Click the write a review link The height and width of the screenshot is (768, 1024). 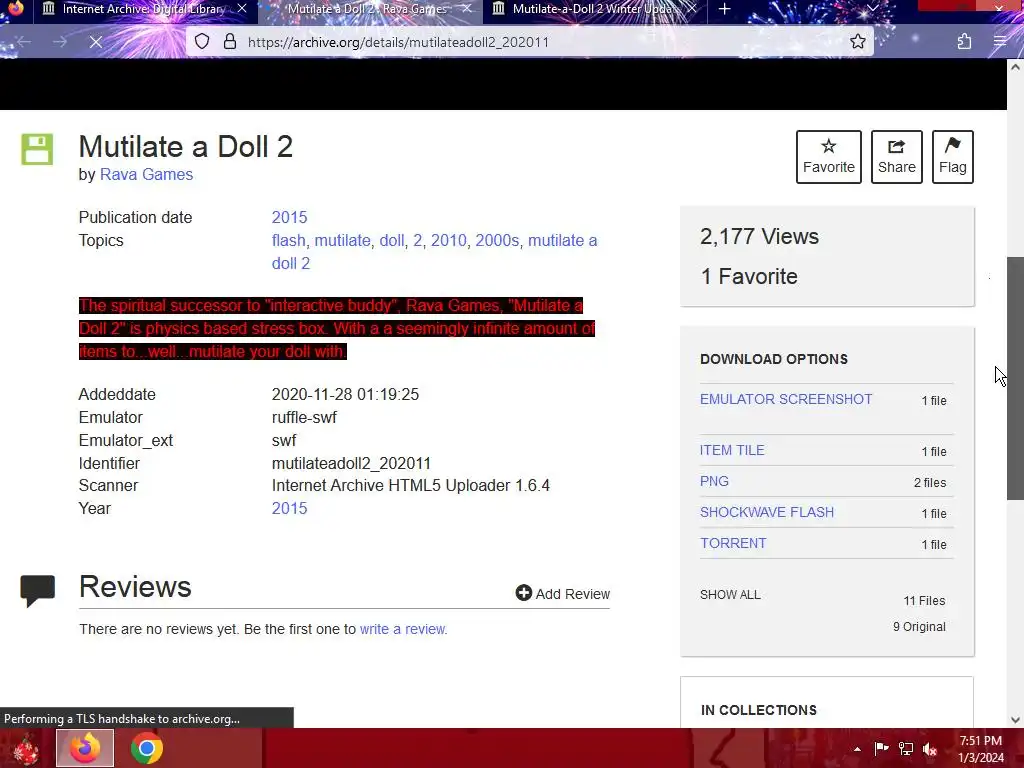click(x=402, y=629)
